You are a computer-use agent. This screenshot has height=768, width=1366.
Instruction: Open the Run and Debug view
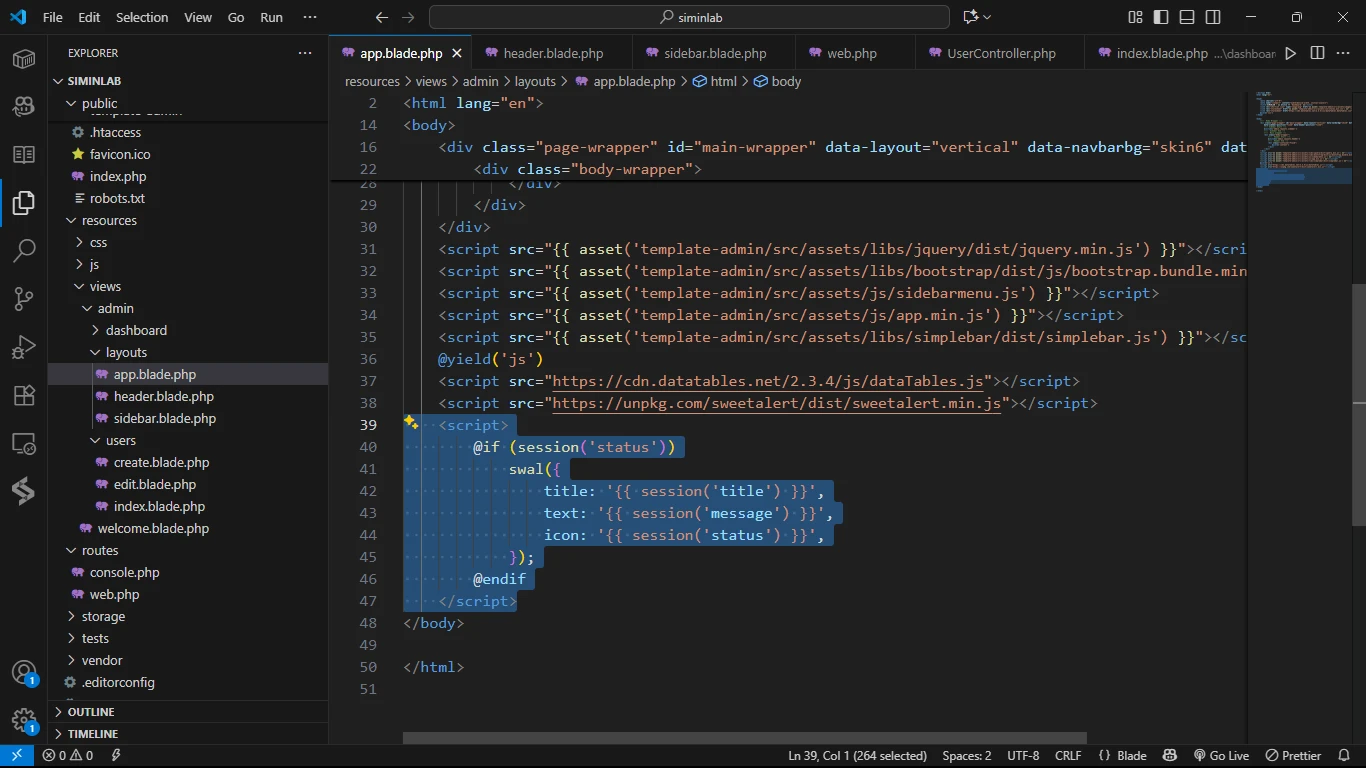[24, 347]
